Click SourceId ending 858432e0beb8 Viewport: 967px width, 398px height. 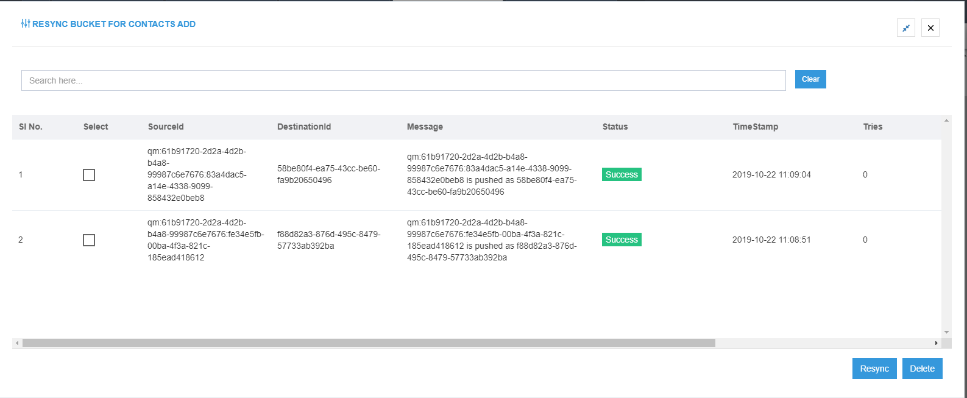(197, 174)
